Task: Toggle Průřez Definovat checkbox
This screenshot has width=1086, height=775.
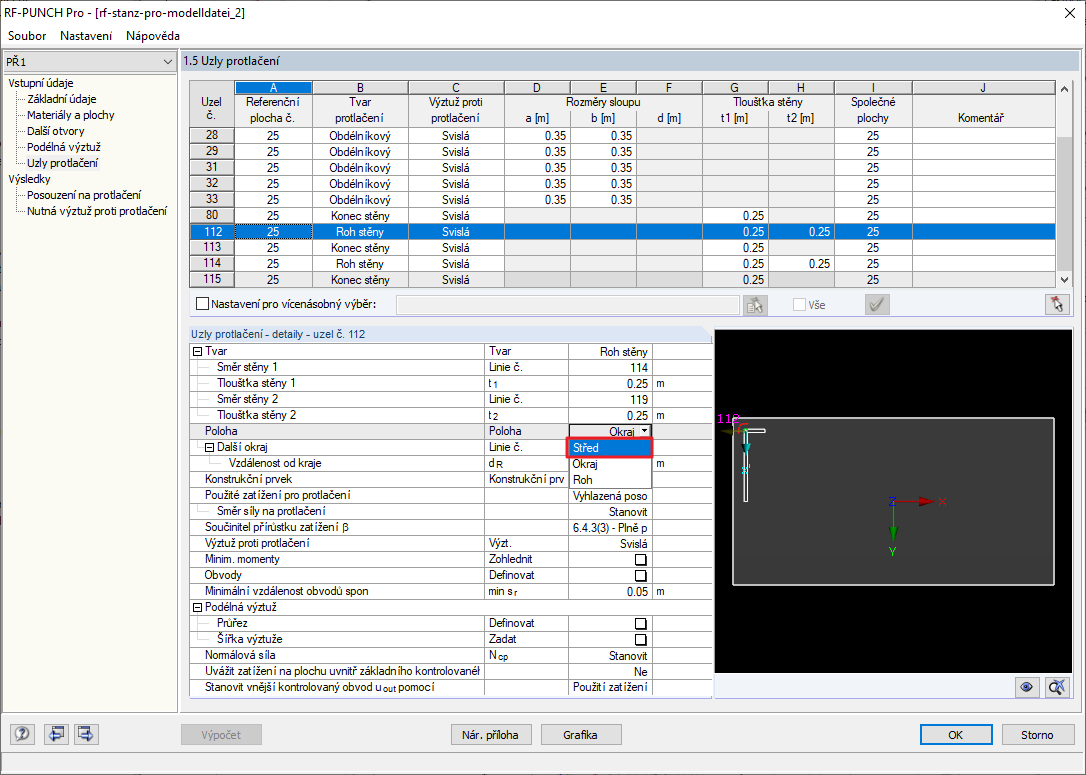Action: [x=641, y=623]
